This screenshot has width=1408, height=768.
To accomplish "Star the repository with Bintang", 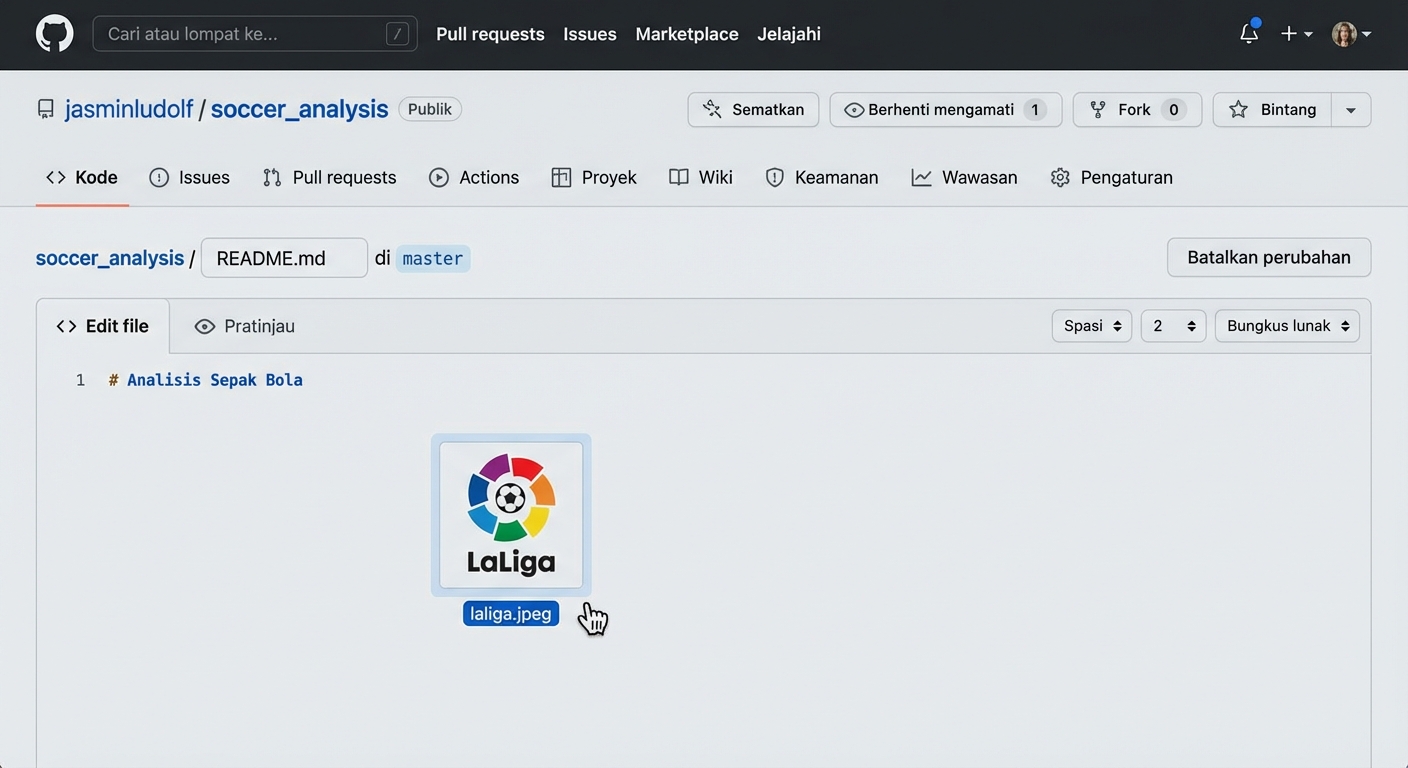I will click(x=1272, y=110).
